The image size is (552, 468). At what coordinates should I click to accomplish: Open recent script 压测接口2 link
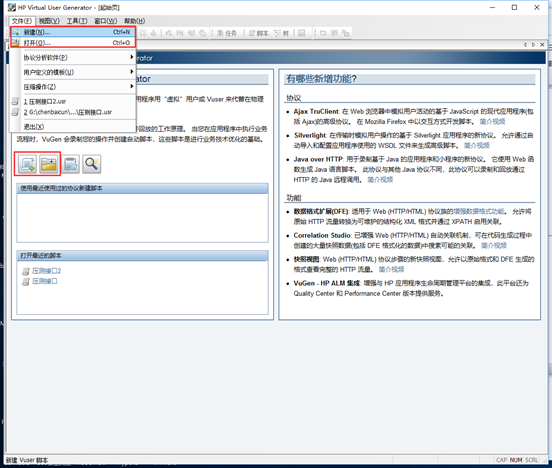46,271
